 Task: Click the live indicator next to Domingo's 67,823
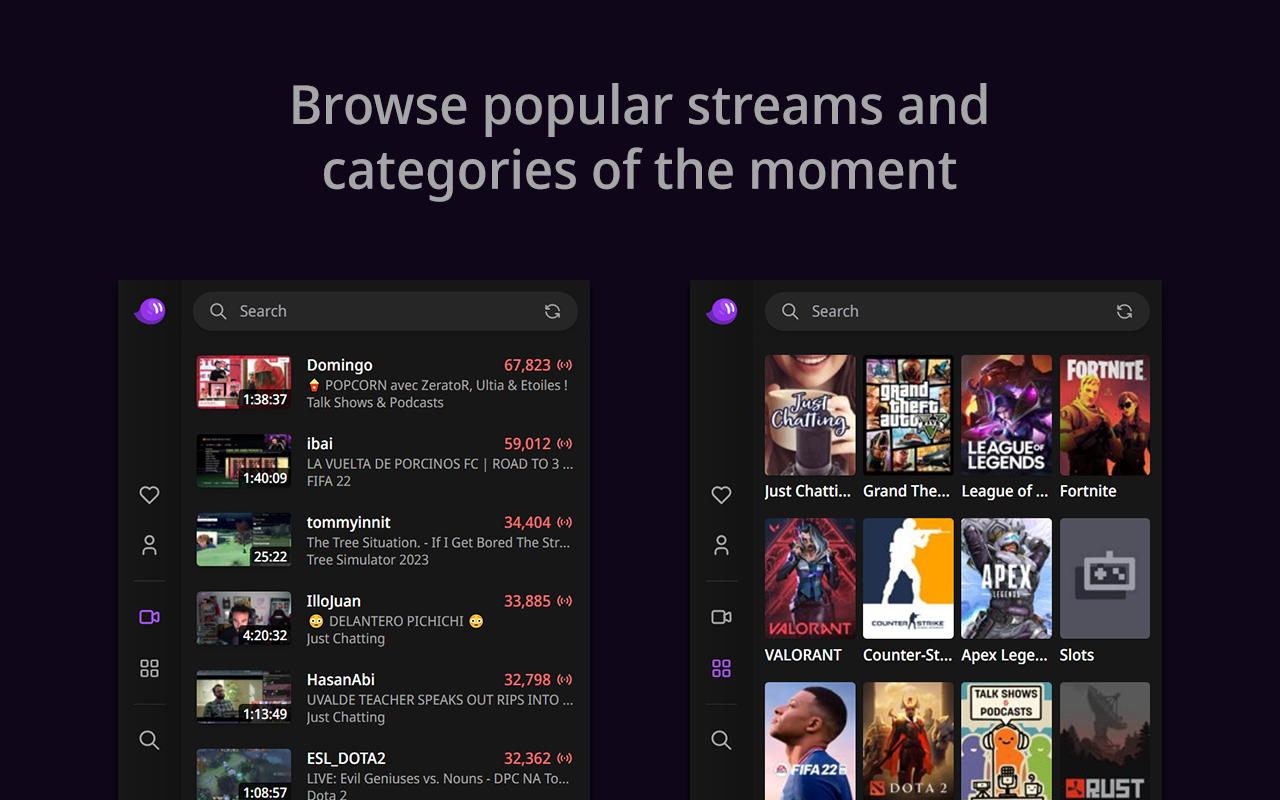click(565, 365)
